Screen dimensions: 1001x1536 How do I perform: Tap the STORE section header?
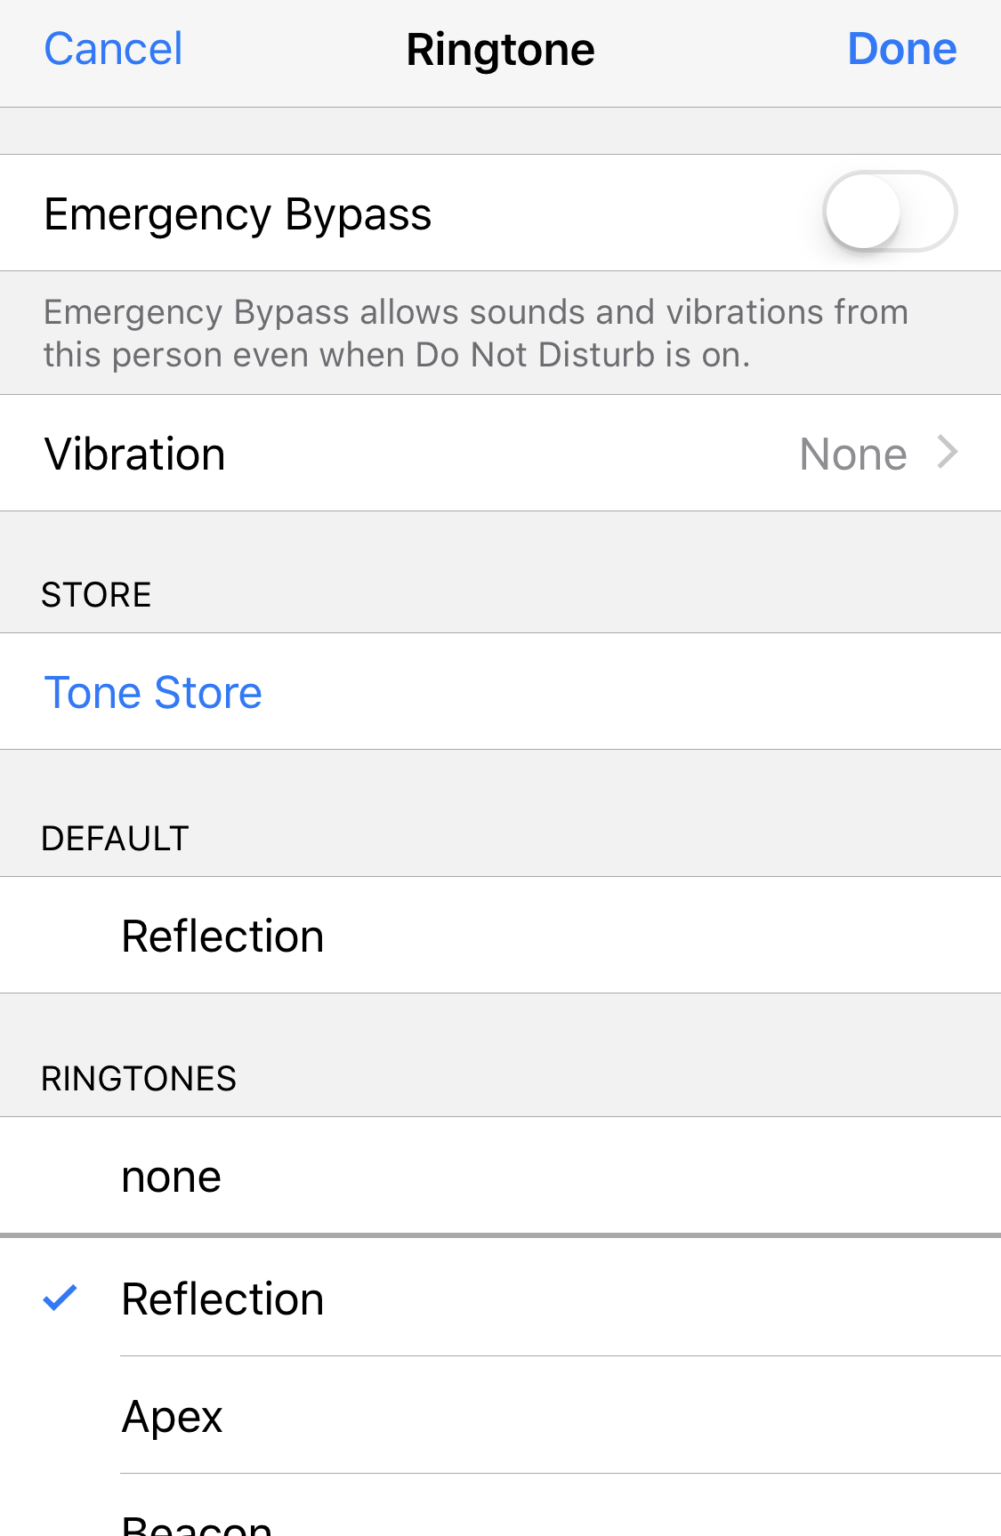click(x=96, y=593)
